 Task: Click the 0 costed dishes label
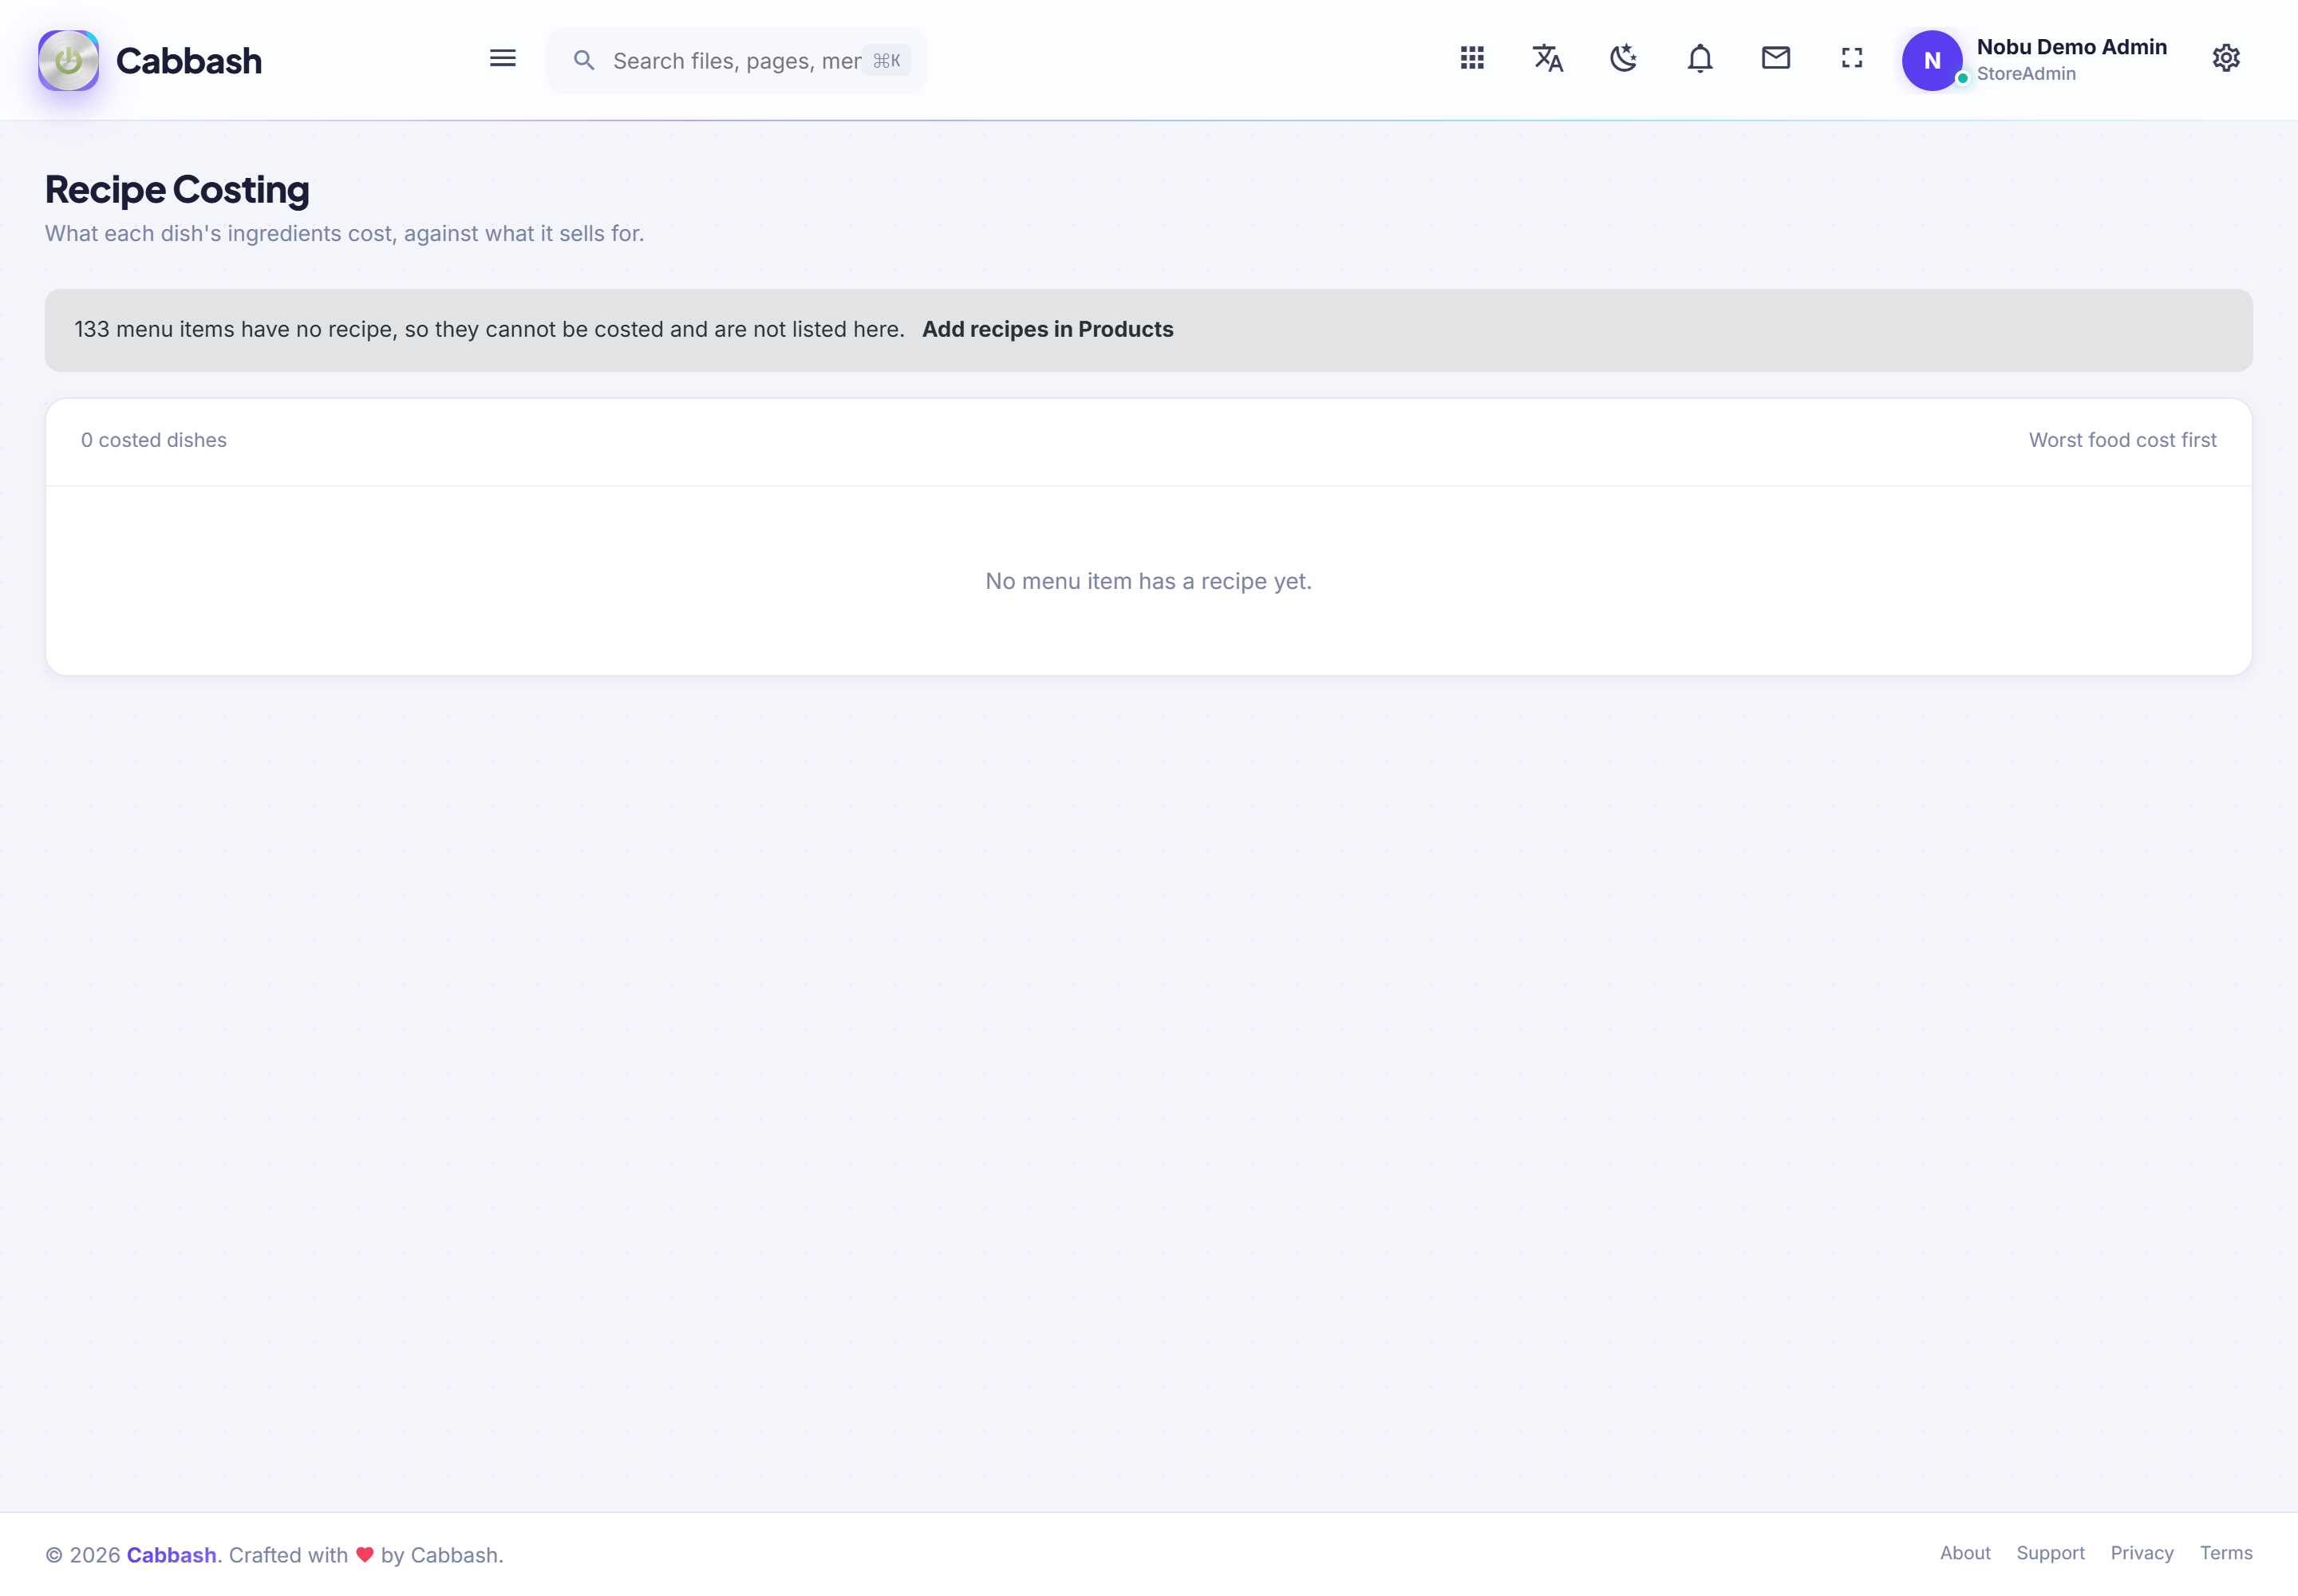[x=154, y=440]
